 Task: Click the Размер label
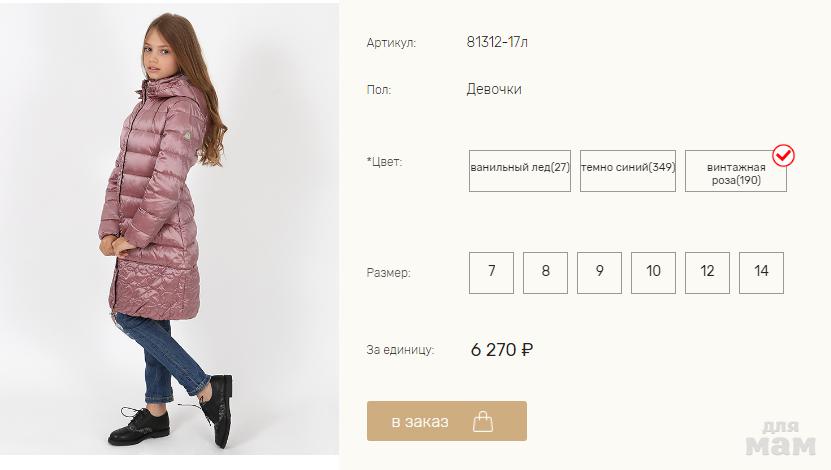click(x=389, y=272)
